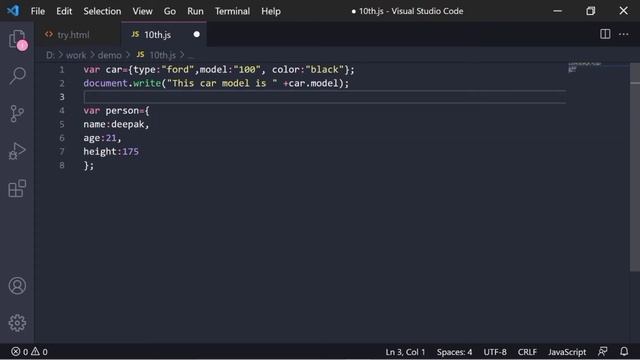The width and height of the screenshot is (640, 360).
Task: Open the notifications bell
Action: (x=624, y=351)
